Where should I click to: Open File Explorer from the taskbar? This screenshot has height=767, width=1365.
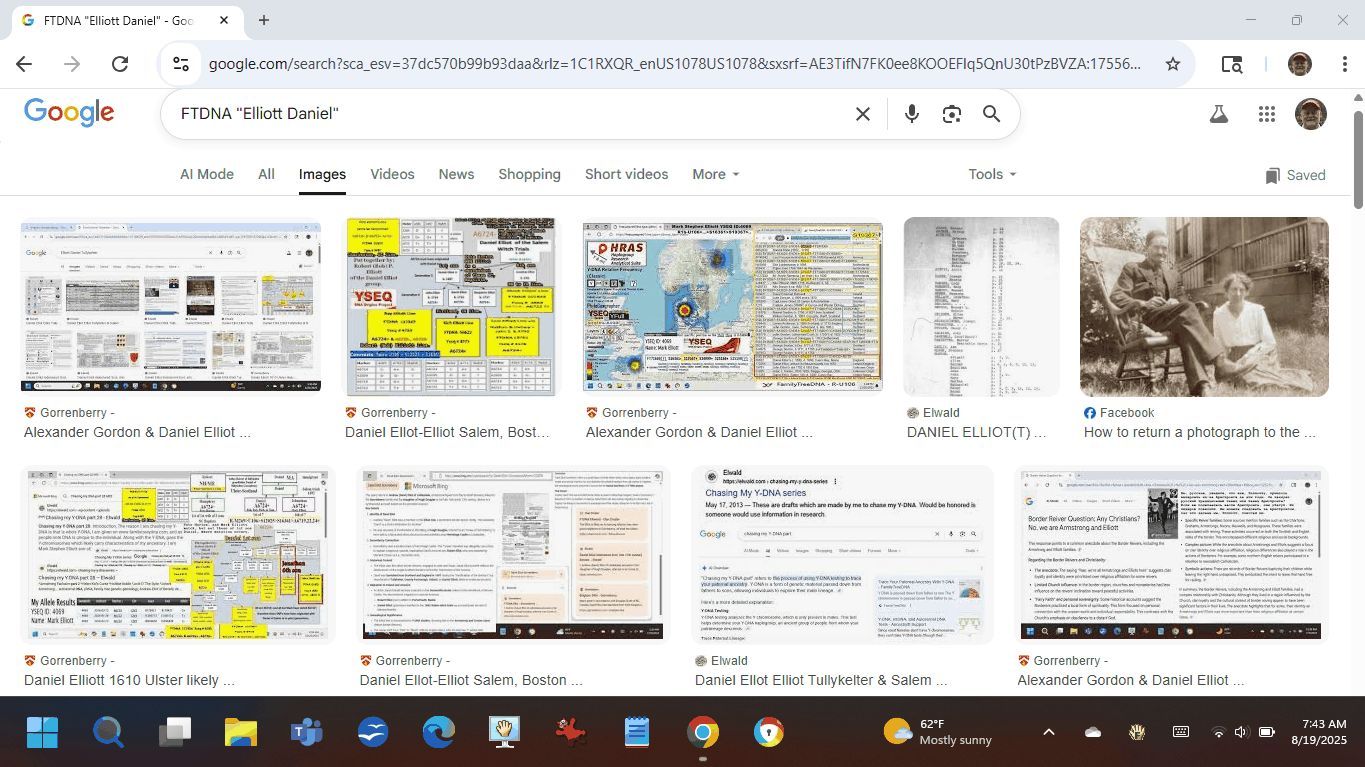pos(241,732)
